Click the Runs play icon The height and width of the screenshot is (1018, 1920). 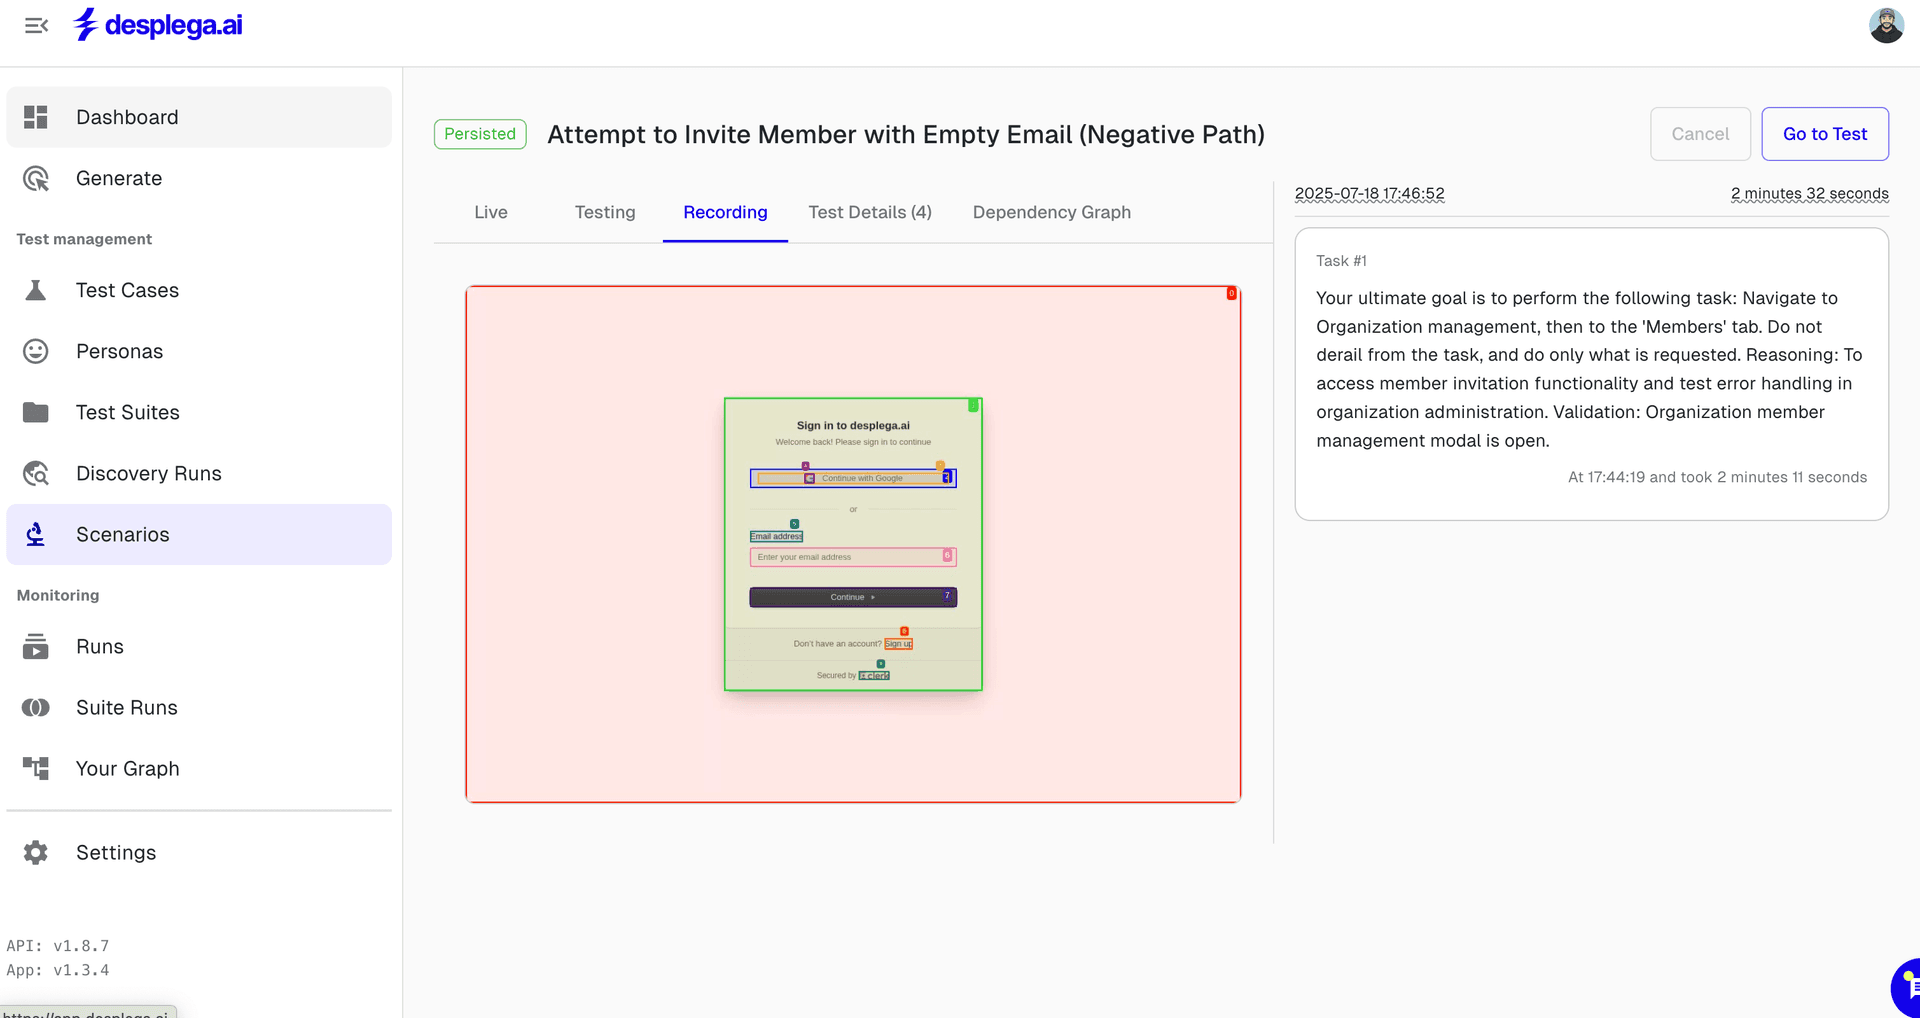[x=36, y=647]
